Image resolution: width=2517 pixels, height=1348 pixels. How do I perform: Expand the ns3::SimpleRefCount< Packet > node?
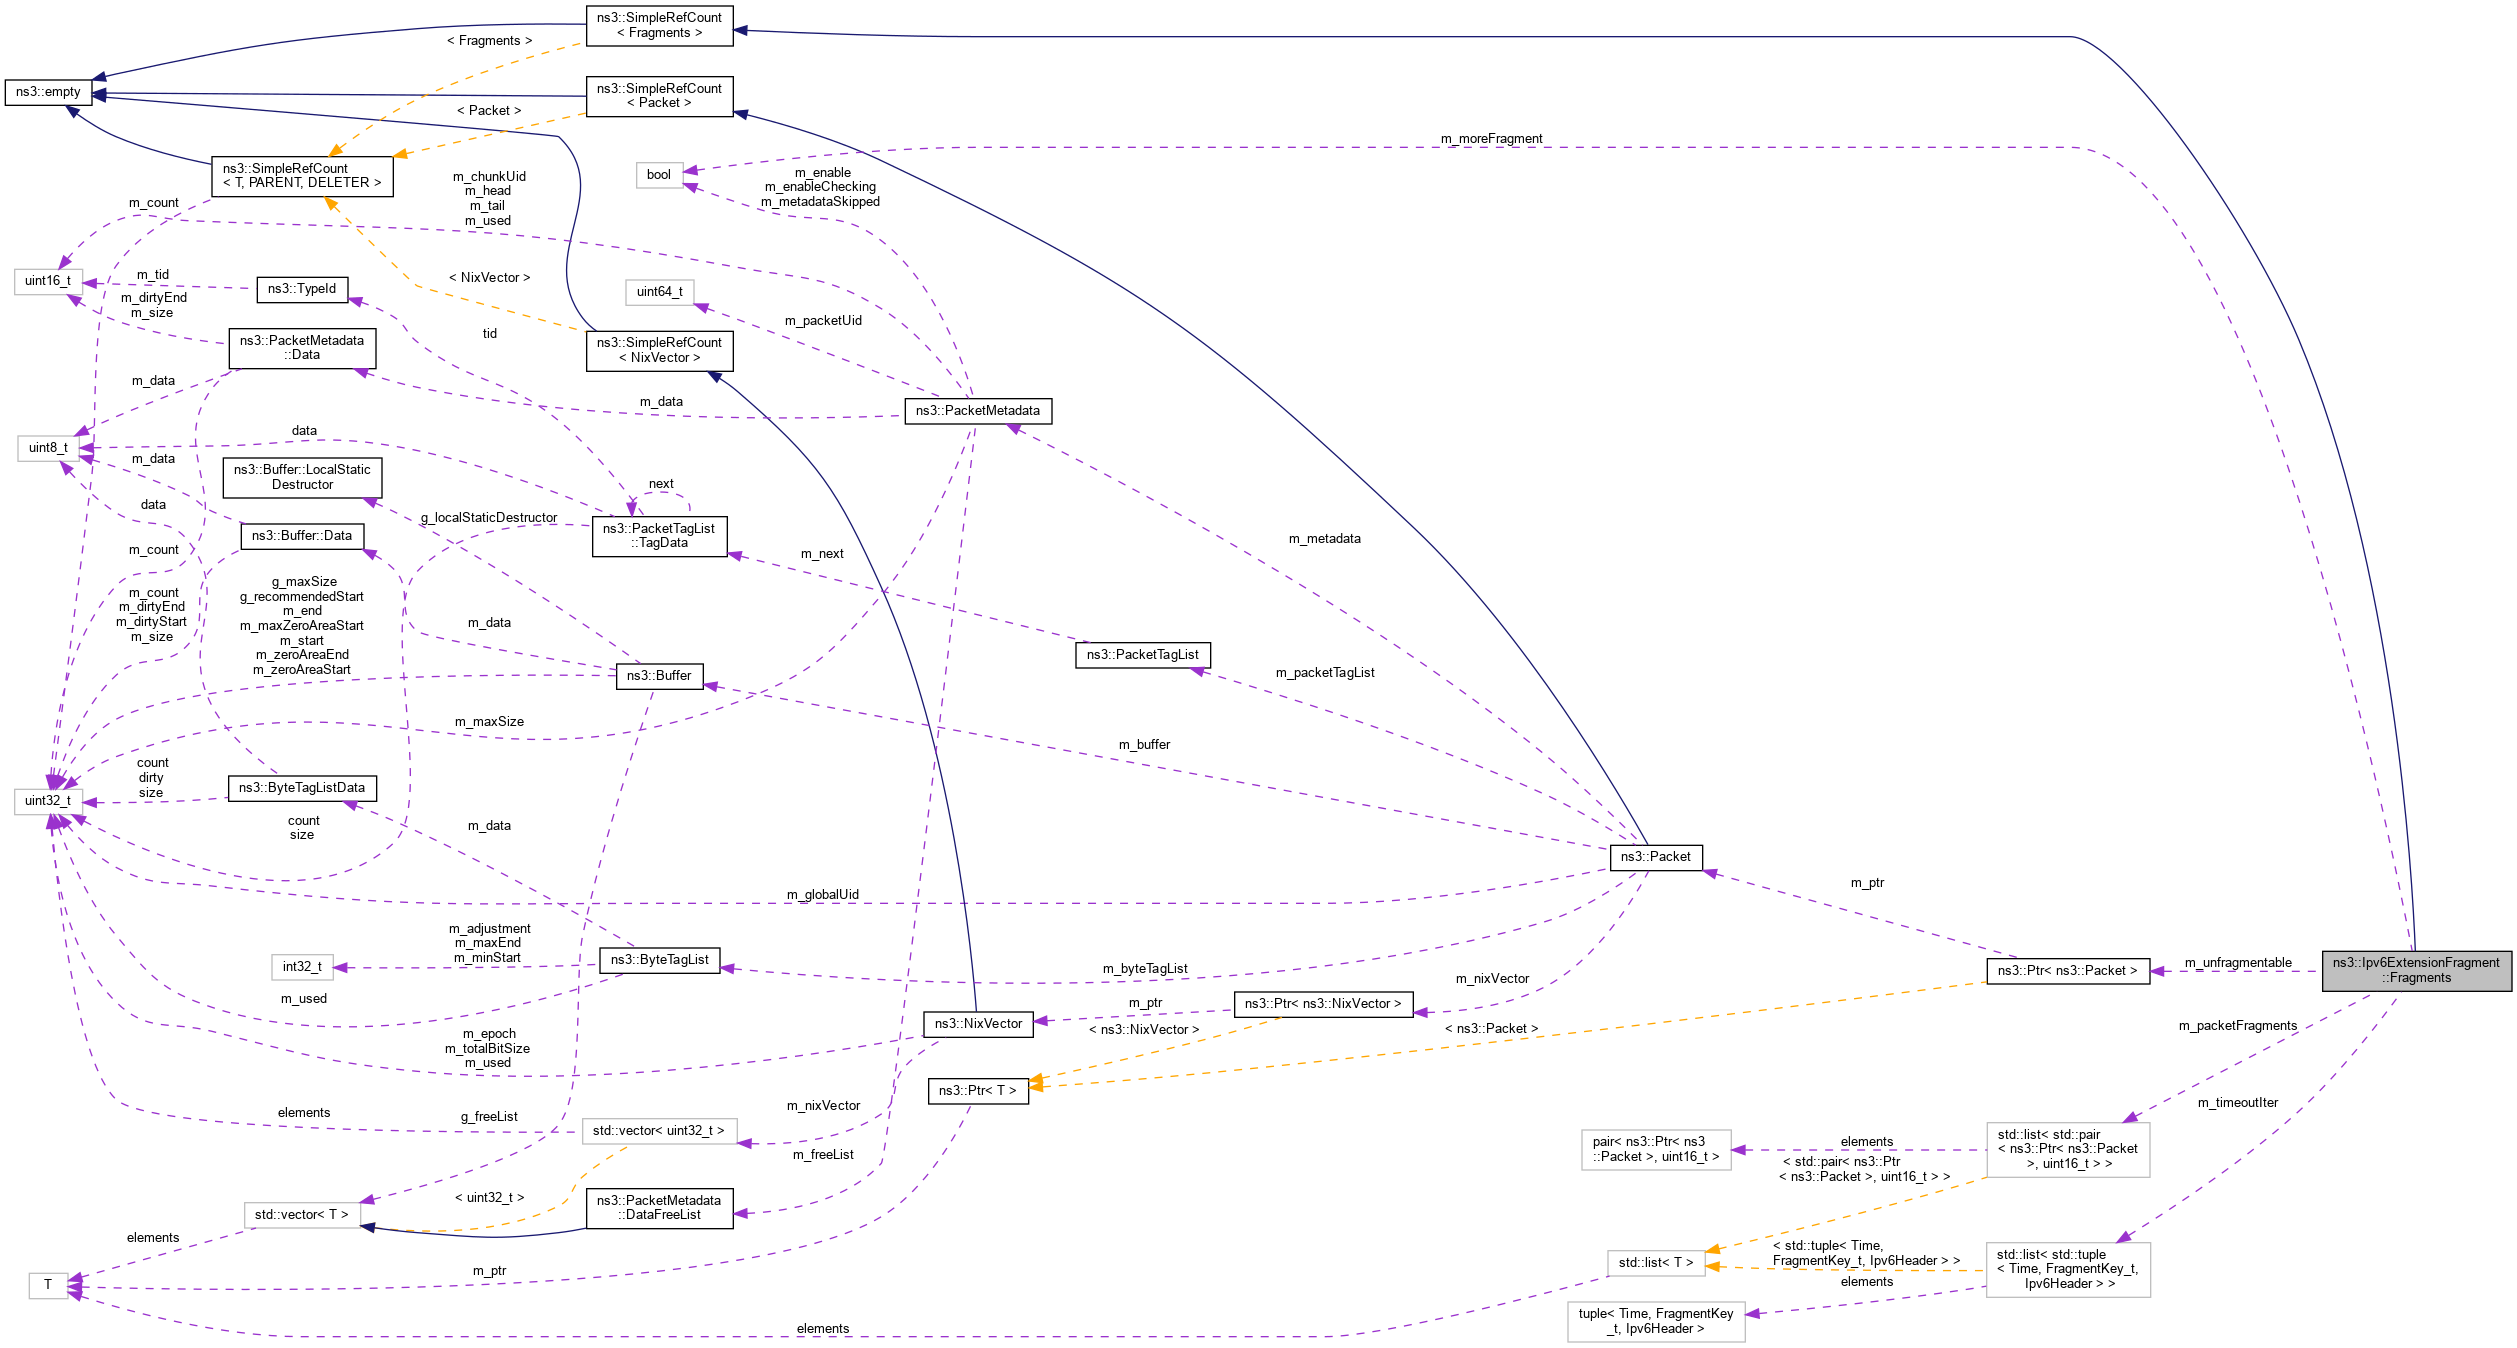[659, 96]
